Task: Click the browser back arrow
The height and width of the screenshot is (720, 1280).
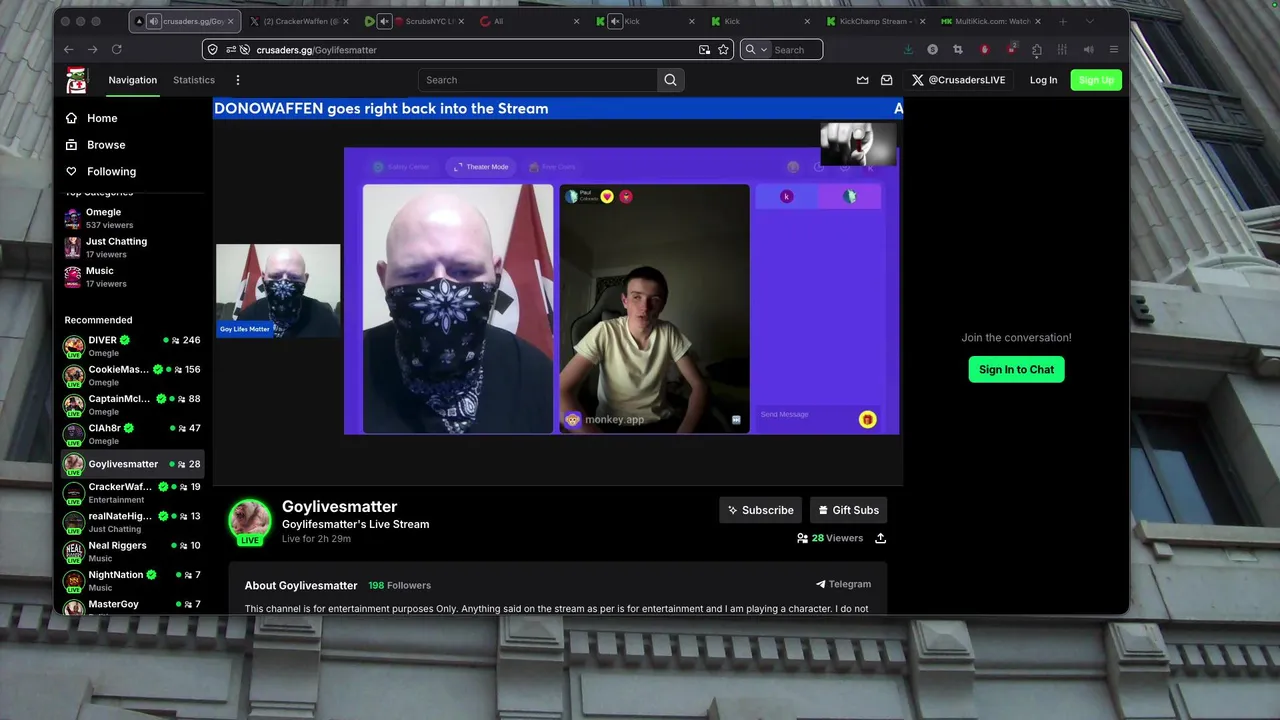Action: [x=68, y=49]
